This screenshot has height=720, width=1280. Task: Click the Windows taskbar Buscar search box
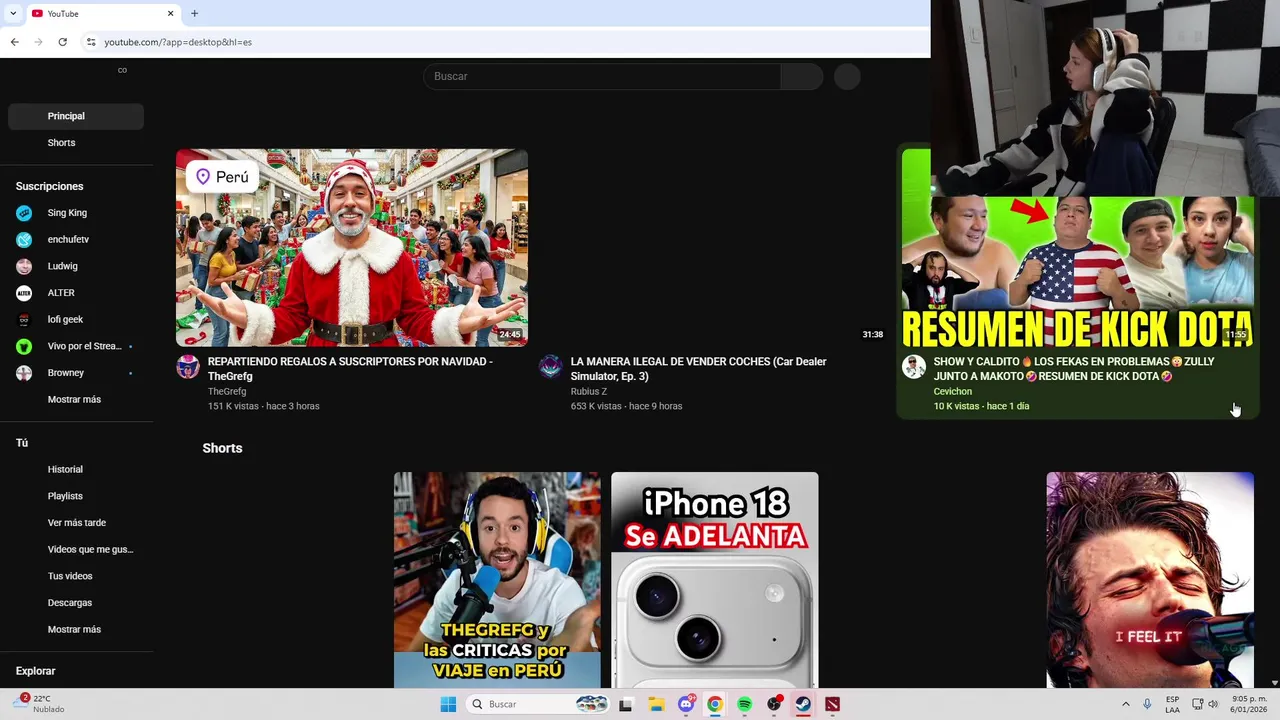click(538, 704)
